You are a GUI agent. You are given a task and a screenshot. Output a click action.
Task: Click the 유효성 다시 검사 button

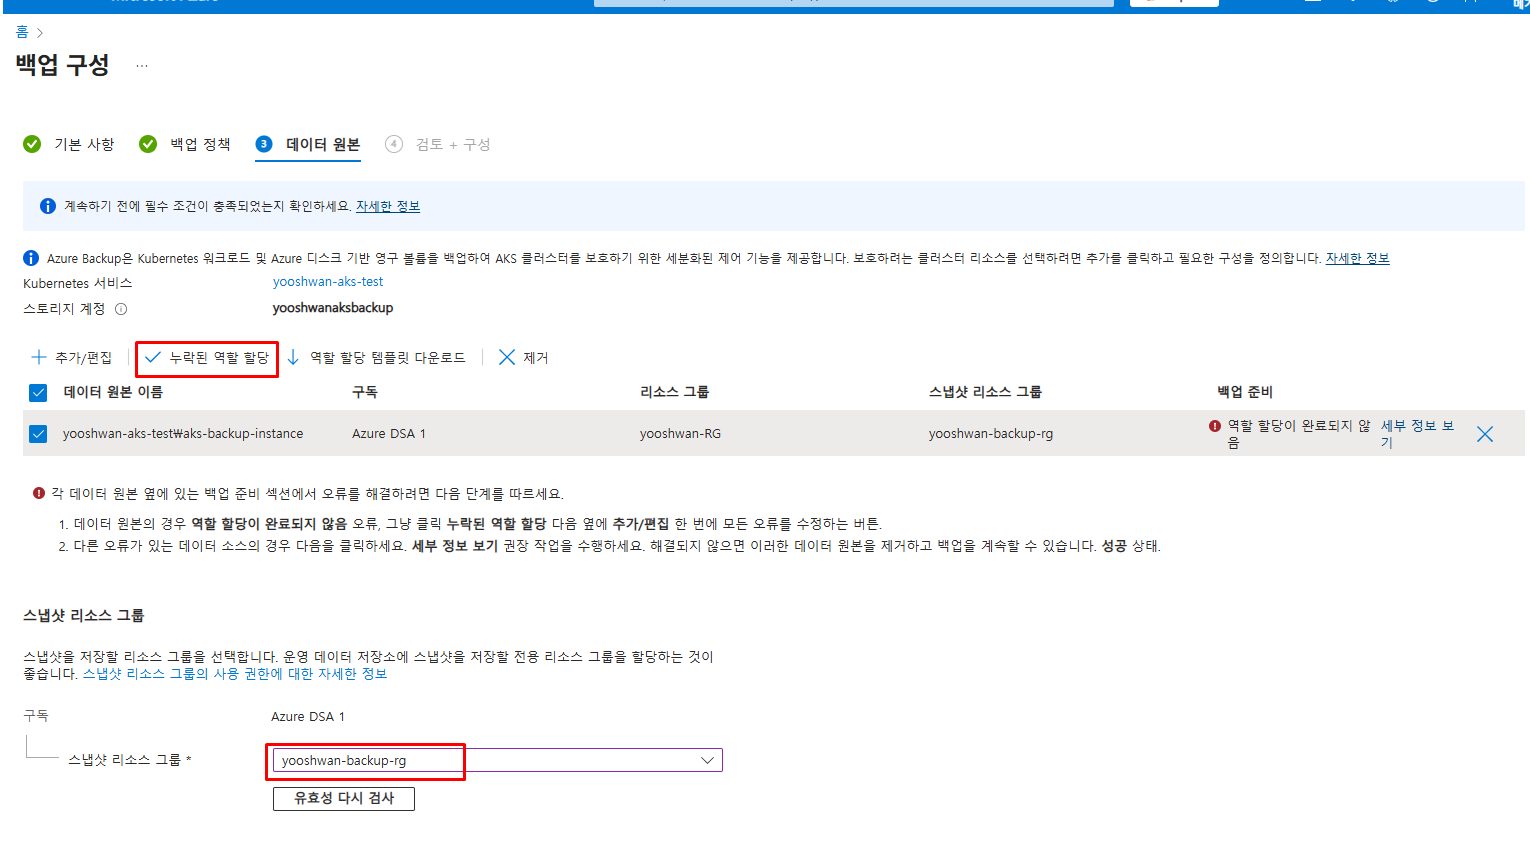(x=344, y=798)
